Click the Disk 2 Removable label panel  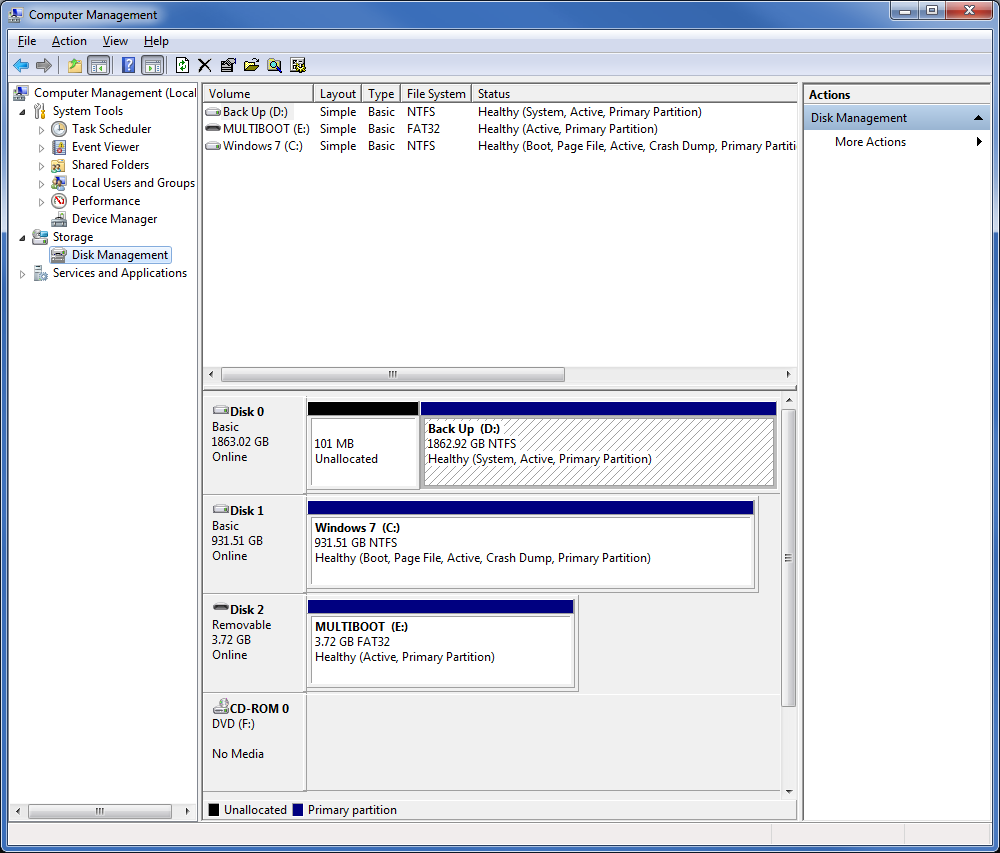[x=254, y=643]
